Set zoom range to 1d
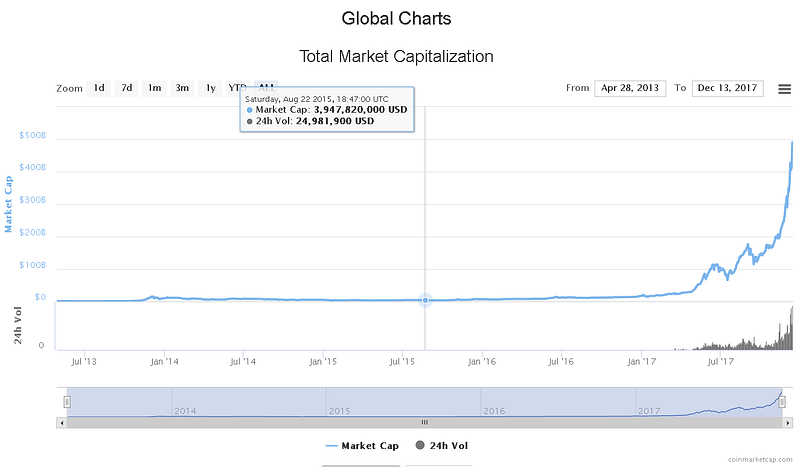 pos(99,88)
